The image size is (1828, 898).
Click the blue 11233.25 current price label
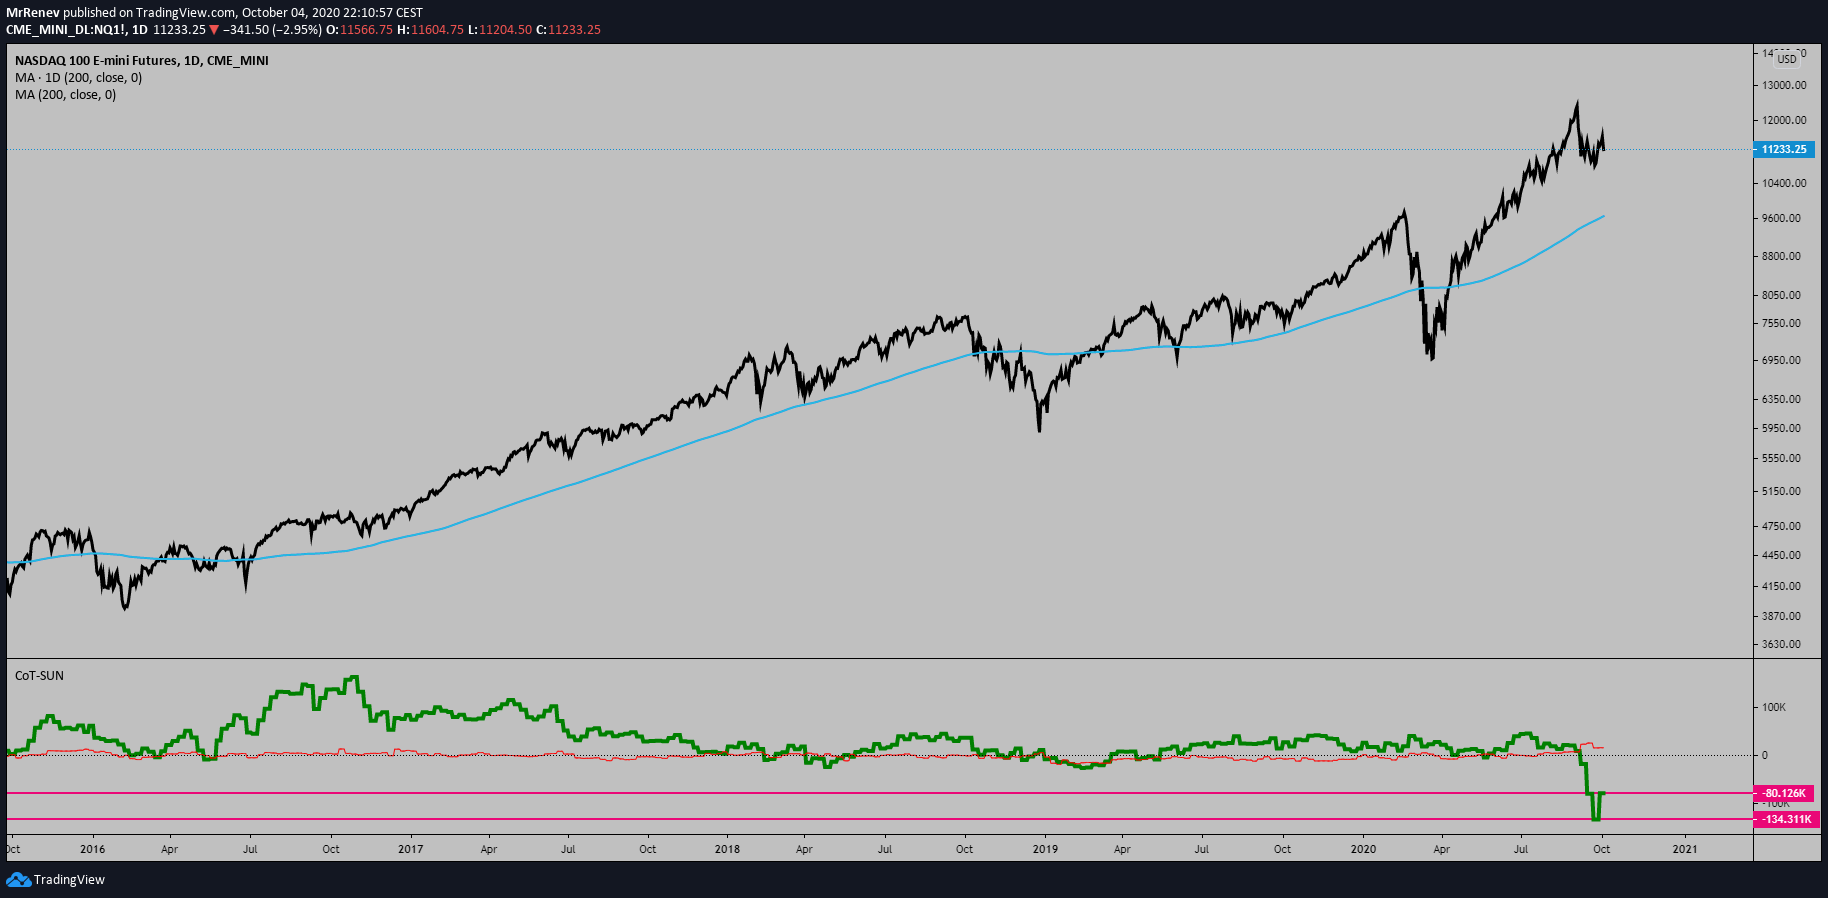(1784, 149)
